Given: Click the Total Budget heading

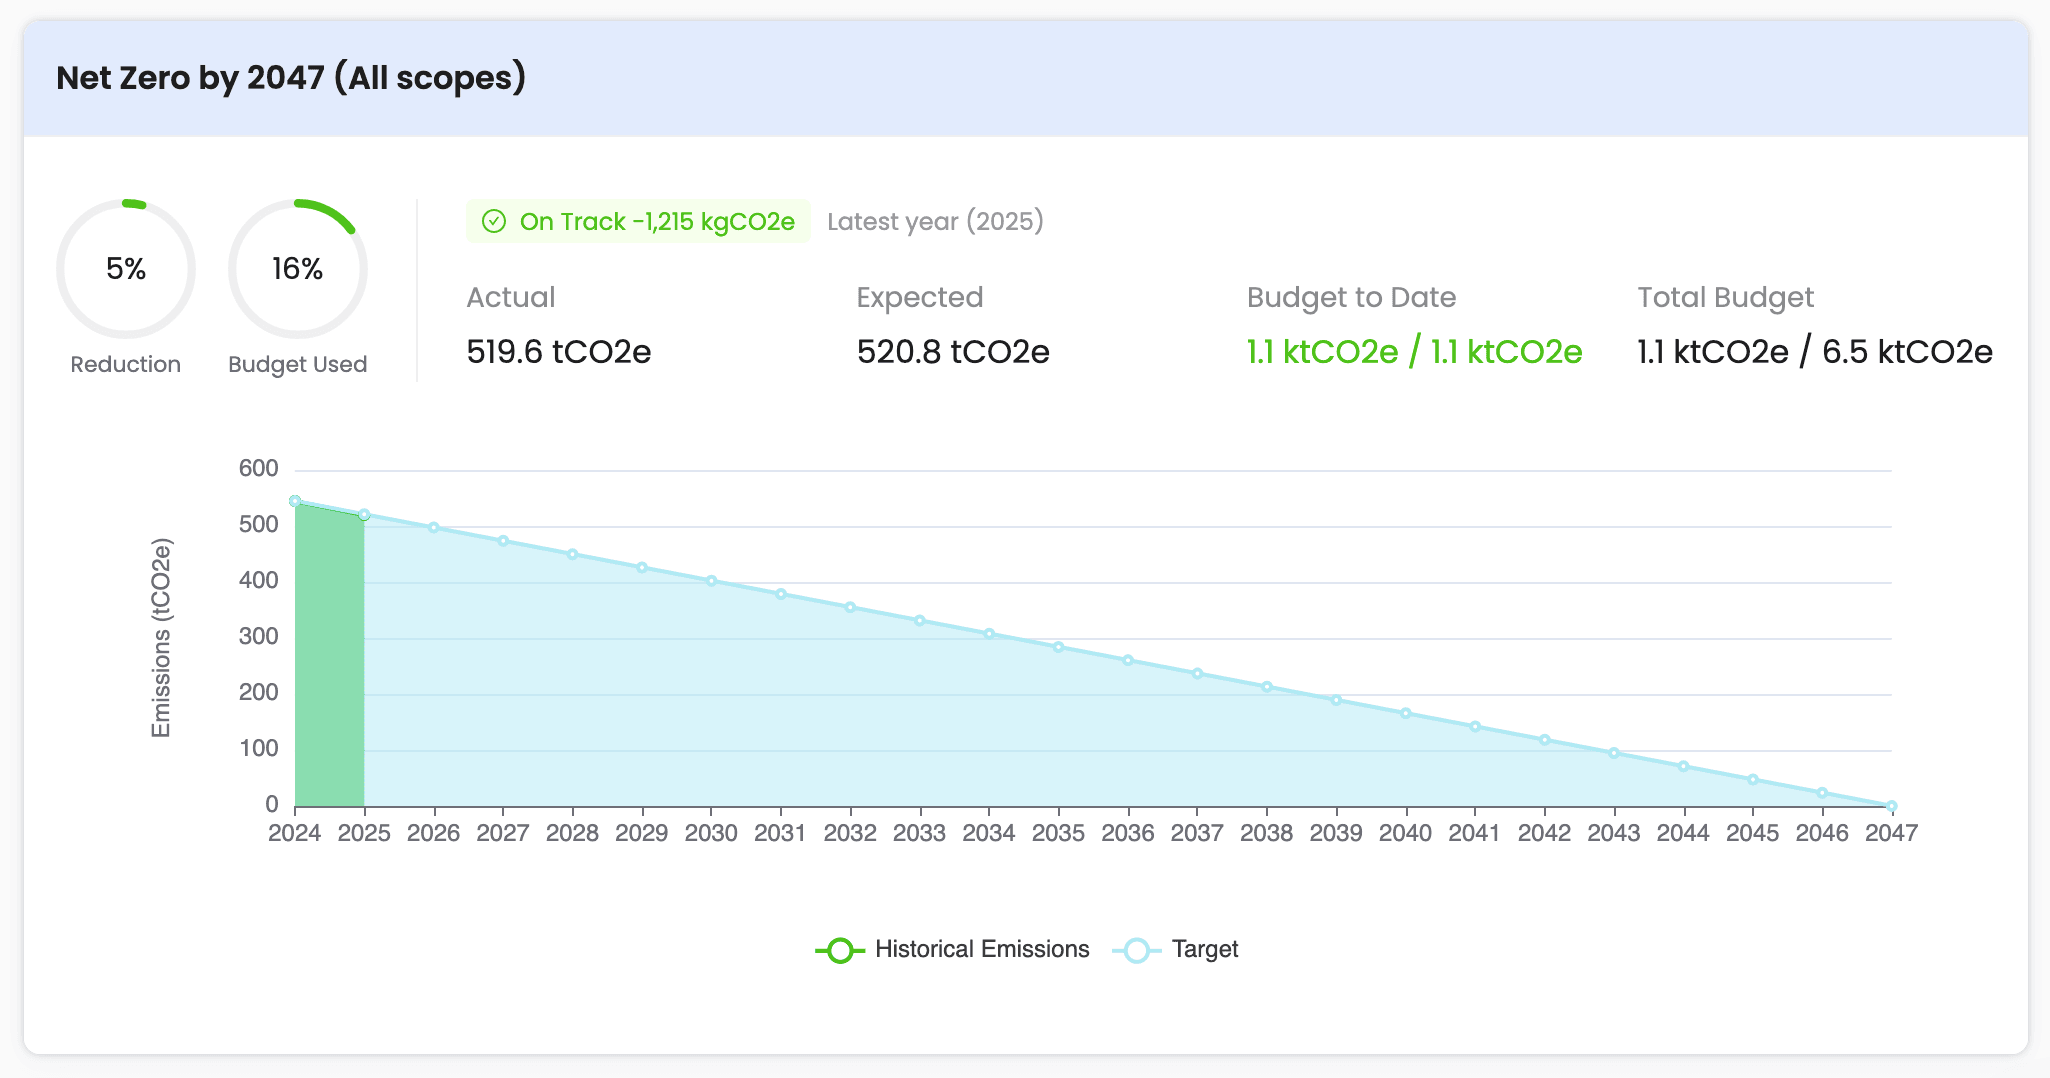Looking at the screenshot, I should coord(1725,297).
